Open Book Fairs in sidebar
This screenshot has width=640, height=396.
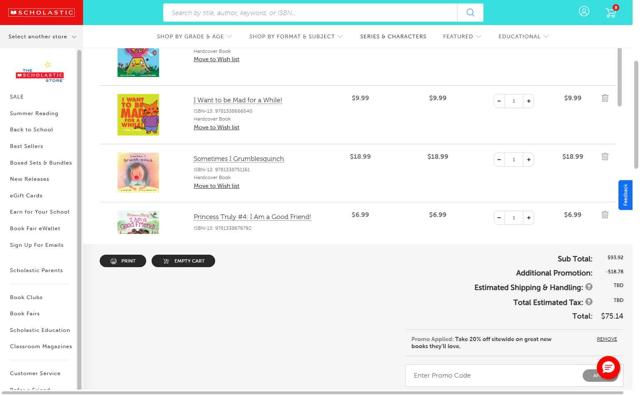(x=25, y=314)
